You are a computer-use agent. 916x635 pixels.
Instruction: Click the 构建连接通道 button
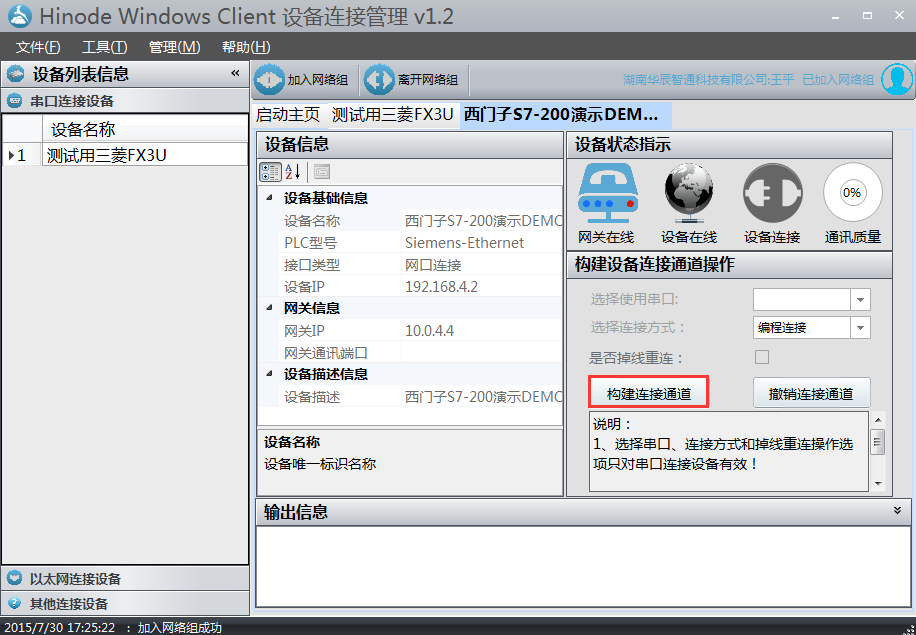(x=648, y=393)
